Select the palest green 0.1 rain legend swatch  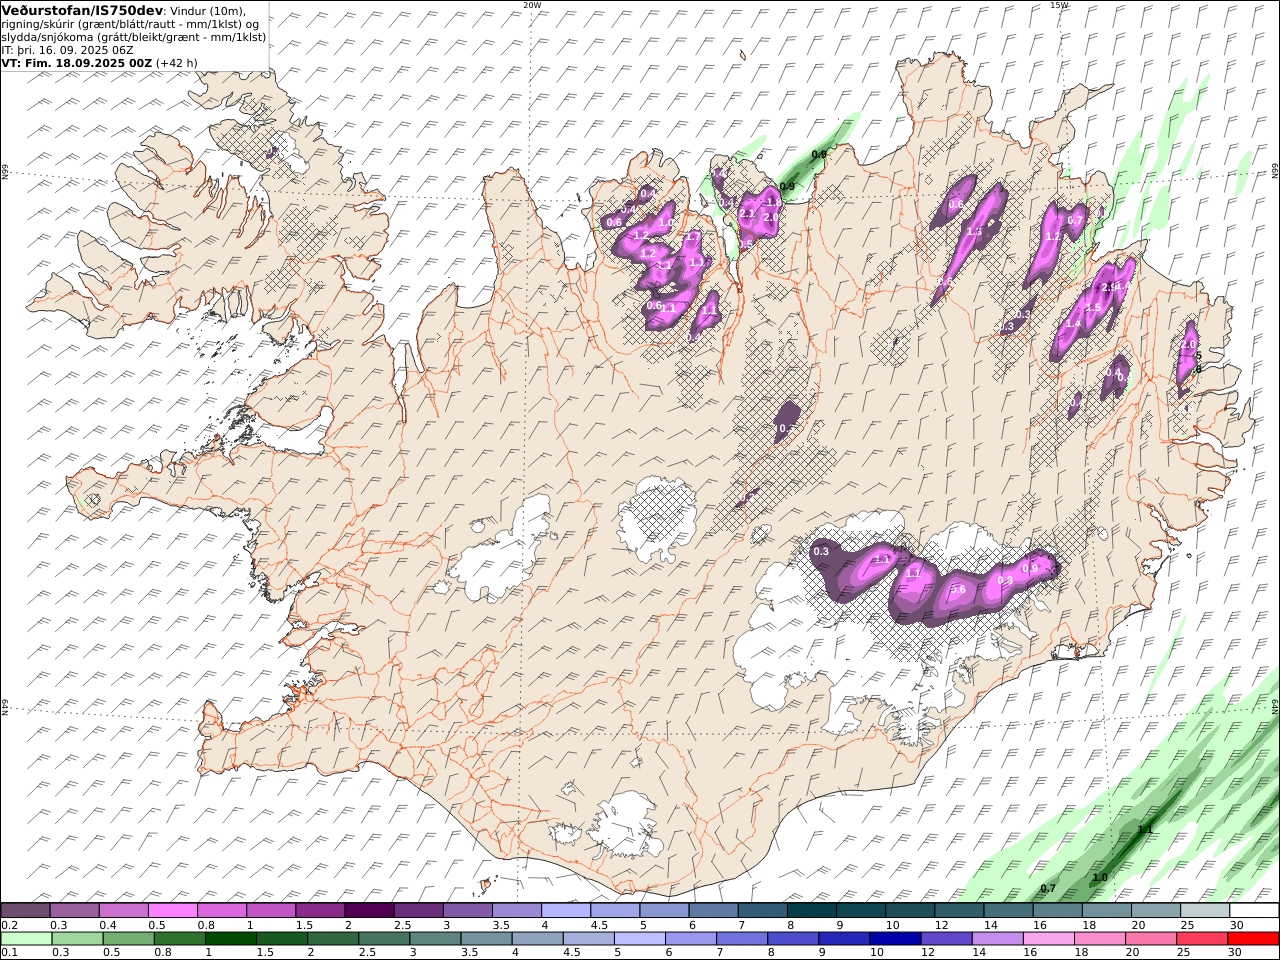26,938
